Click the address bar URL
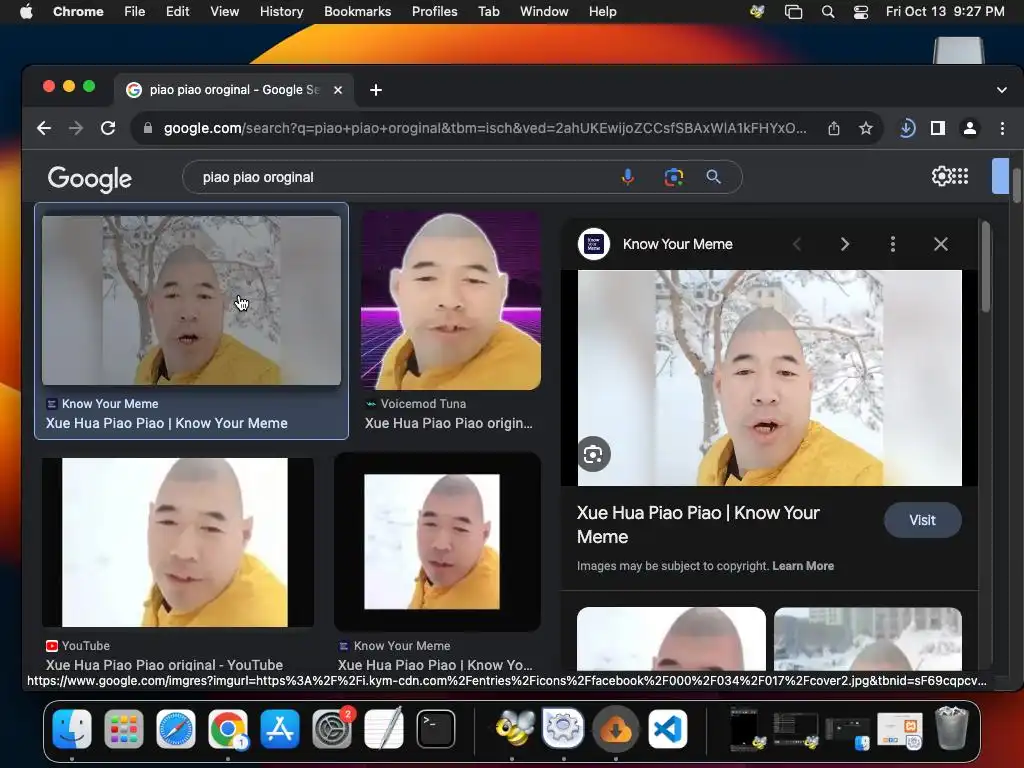Image resolution: width=1024 pixels, height=768 pixels. [485, 128]
